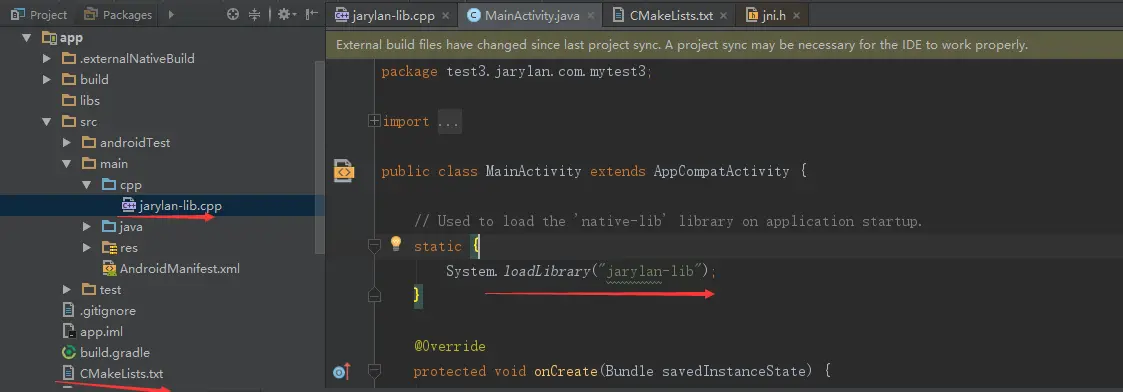The width and height of the screenshot is (1123, 392).
Task: Close the jarylan-lib.cpp tab
Action: [445, 15]
